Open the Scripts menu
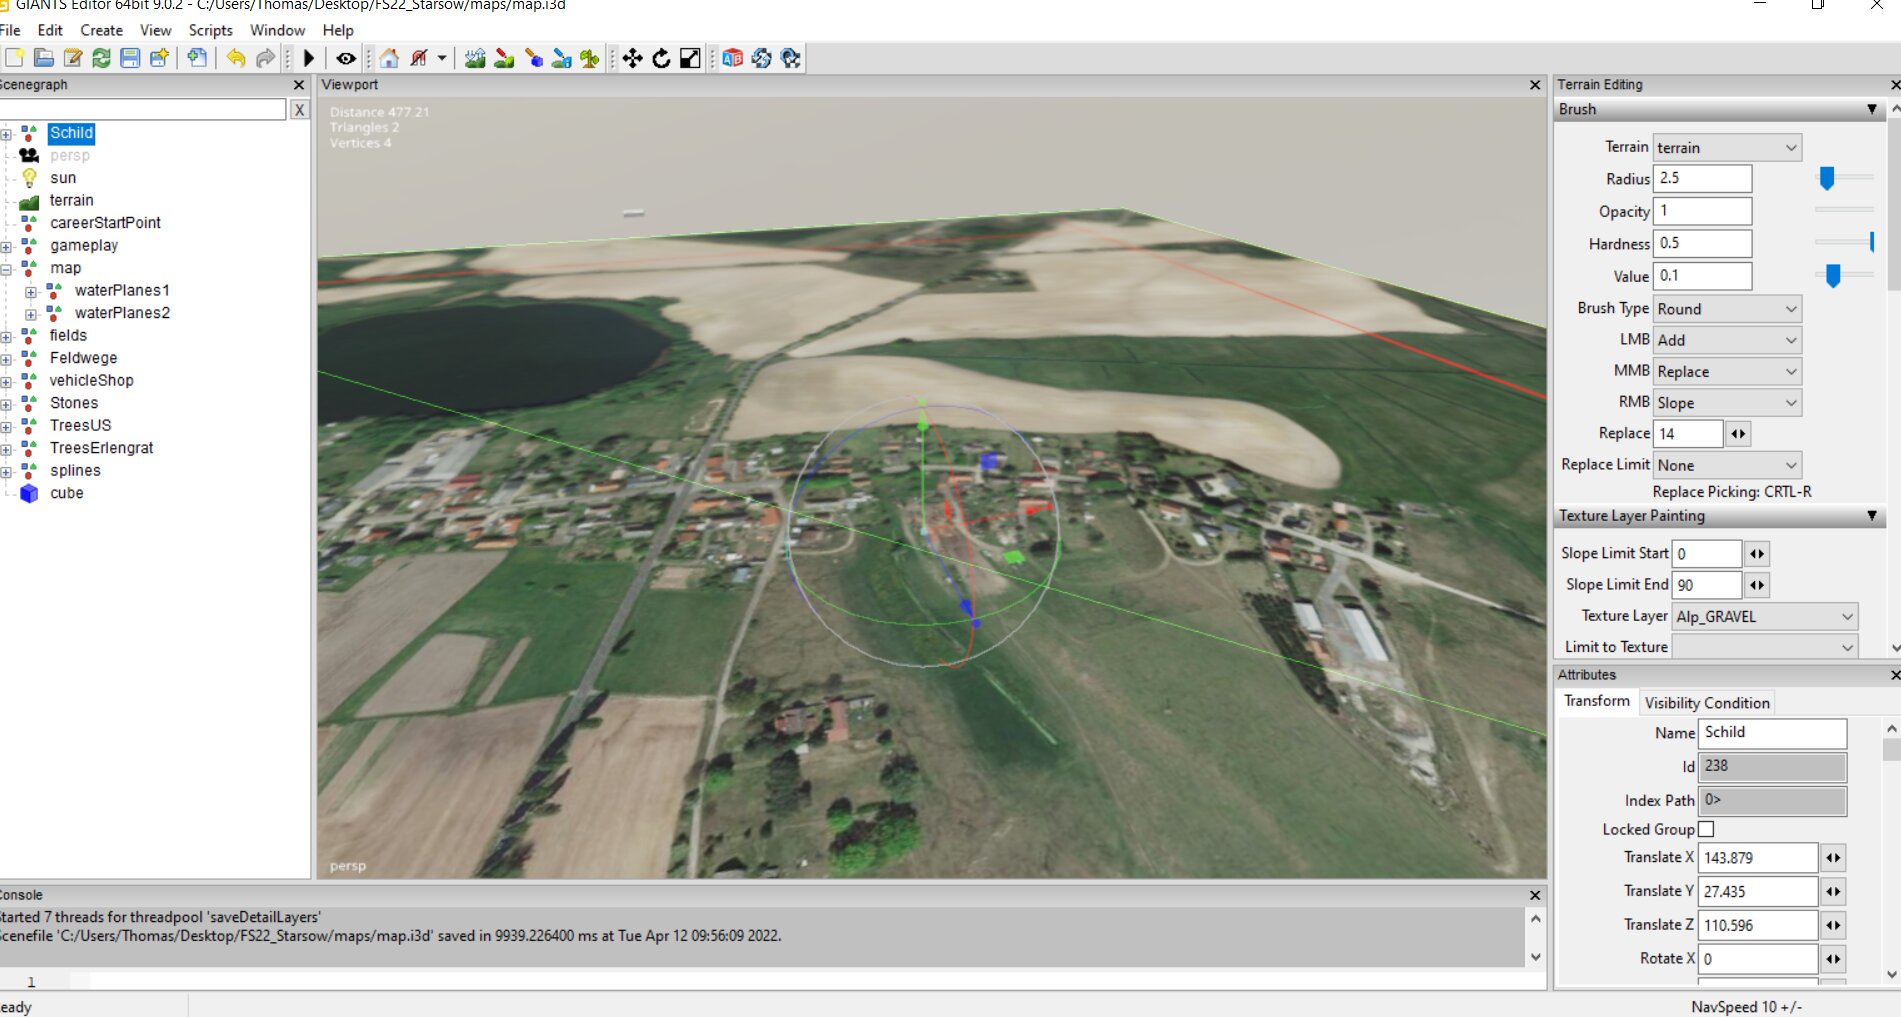The height and width of the screenshot is (1017, 1901). click(210, 30)
